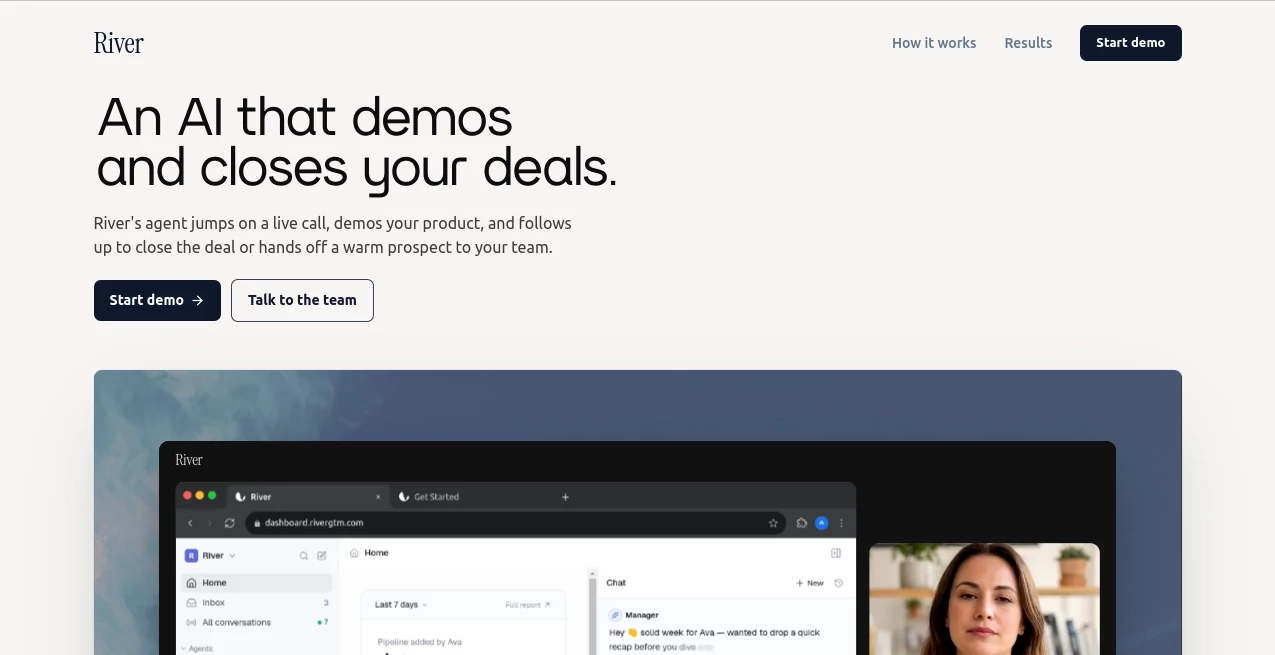Image resolution: width=1275 pixels, height=655 pixels.
Task: Click the compose pencil icon in the sidebar
Action: tap(322, 555)
